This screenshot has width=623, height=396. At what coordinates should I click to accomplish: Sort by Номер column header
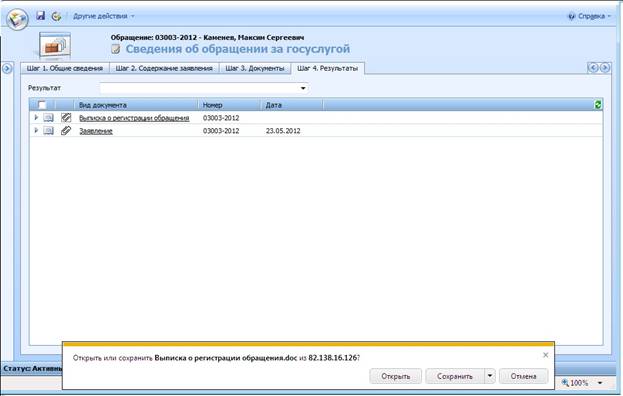[x=229, y=105]
